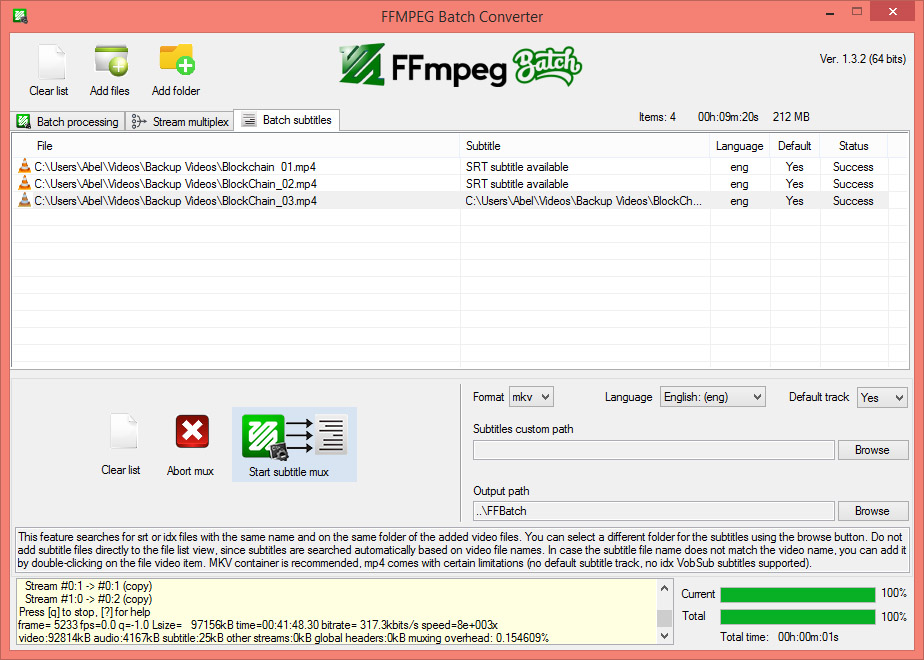Switch to Stream multiplex tab
This screenshot has height=660, width=924.
(x=180, y=121)
